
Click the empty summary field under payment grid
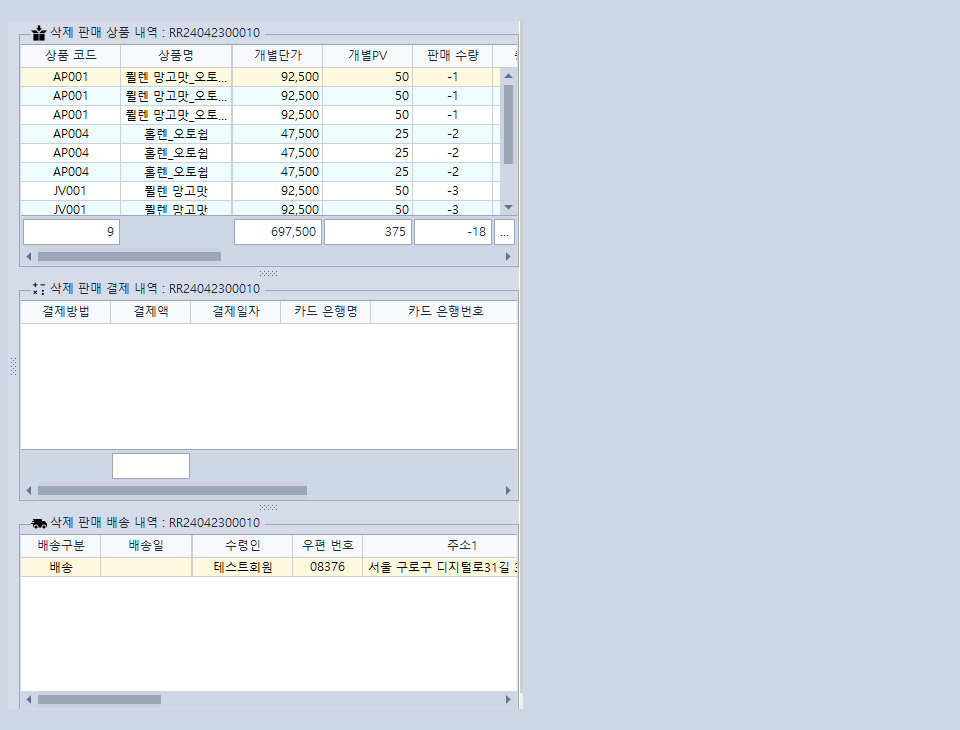click(x=150, y=466)
